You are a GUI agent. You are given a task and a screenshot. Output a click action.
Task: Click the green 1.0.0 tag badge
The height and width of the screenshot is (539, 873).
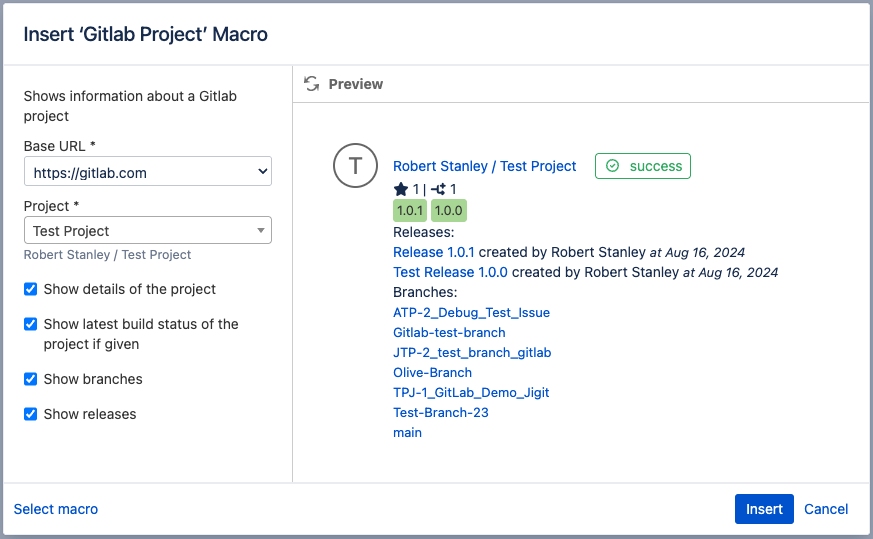pos(448,210)
